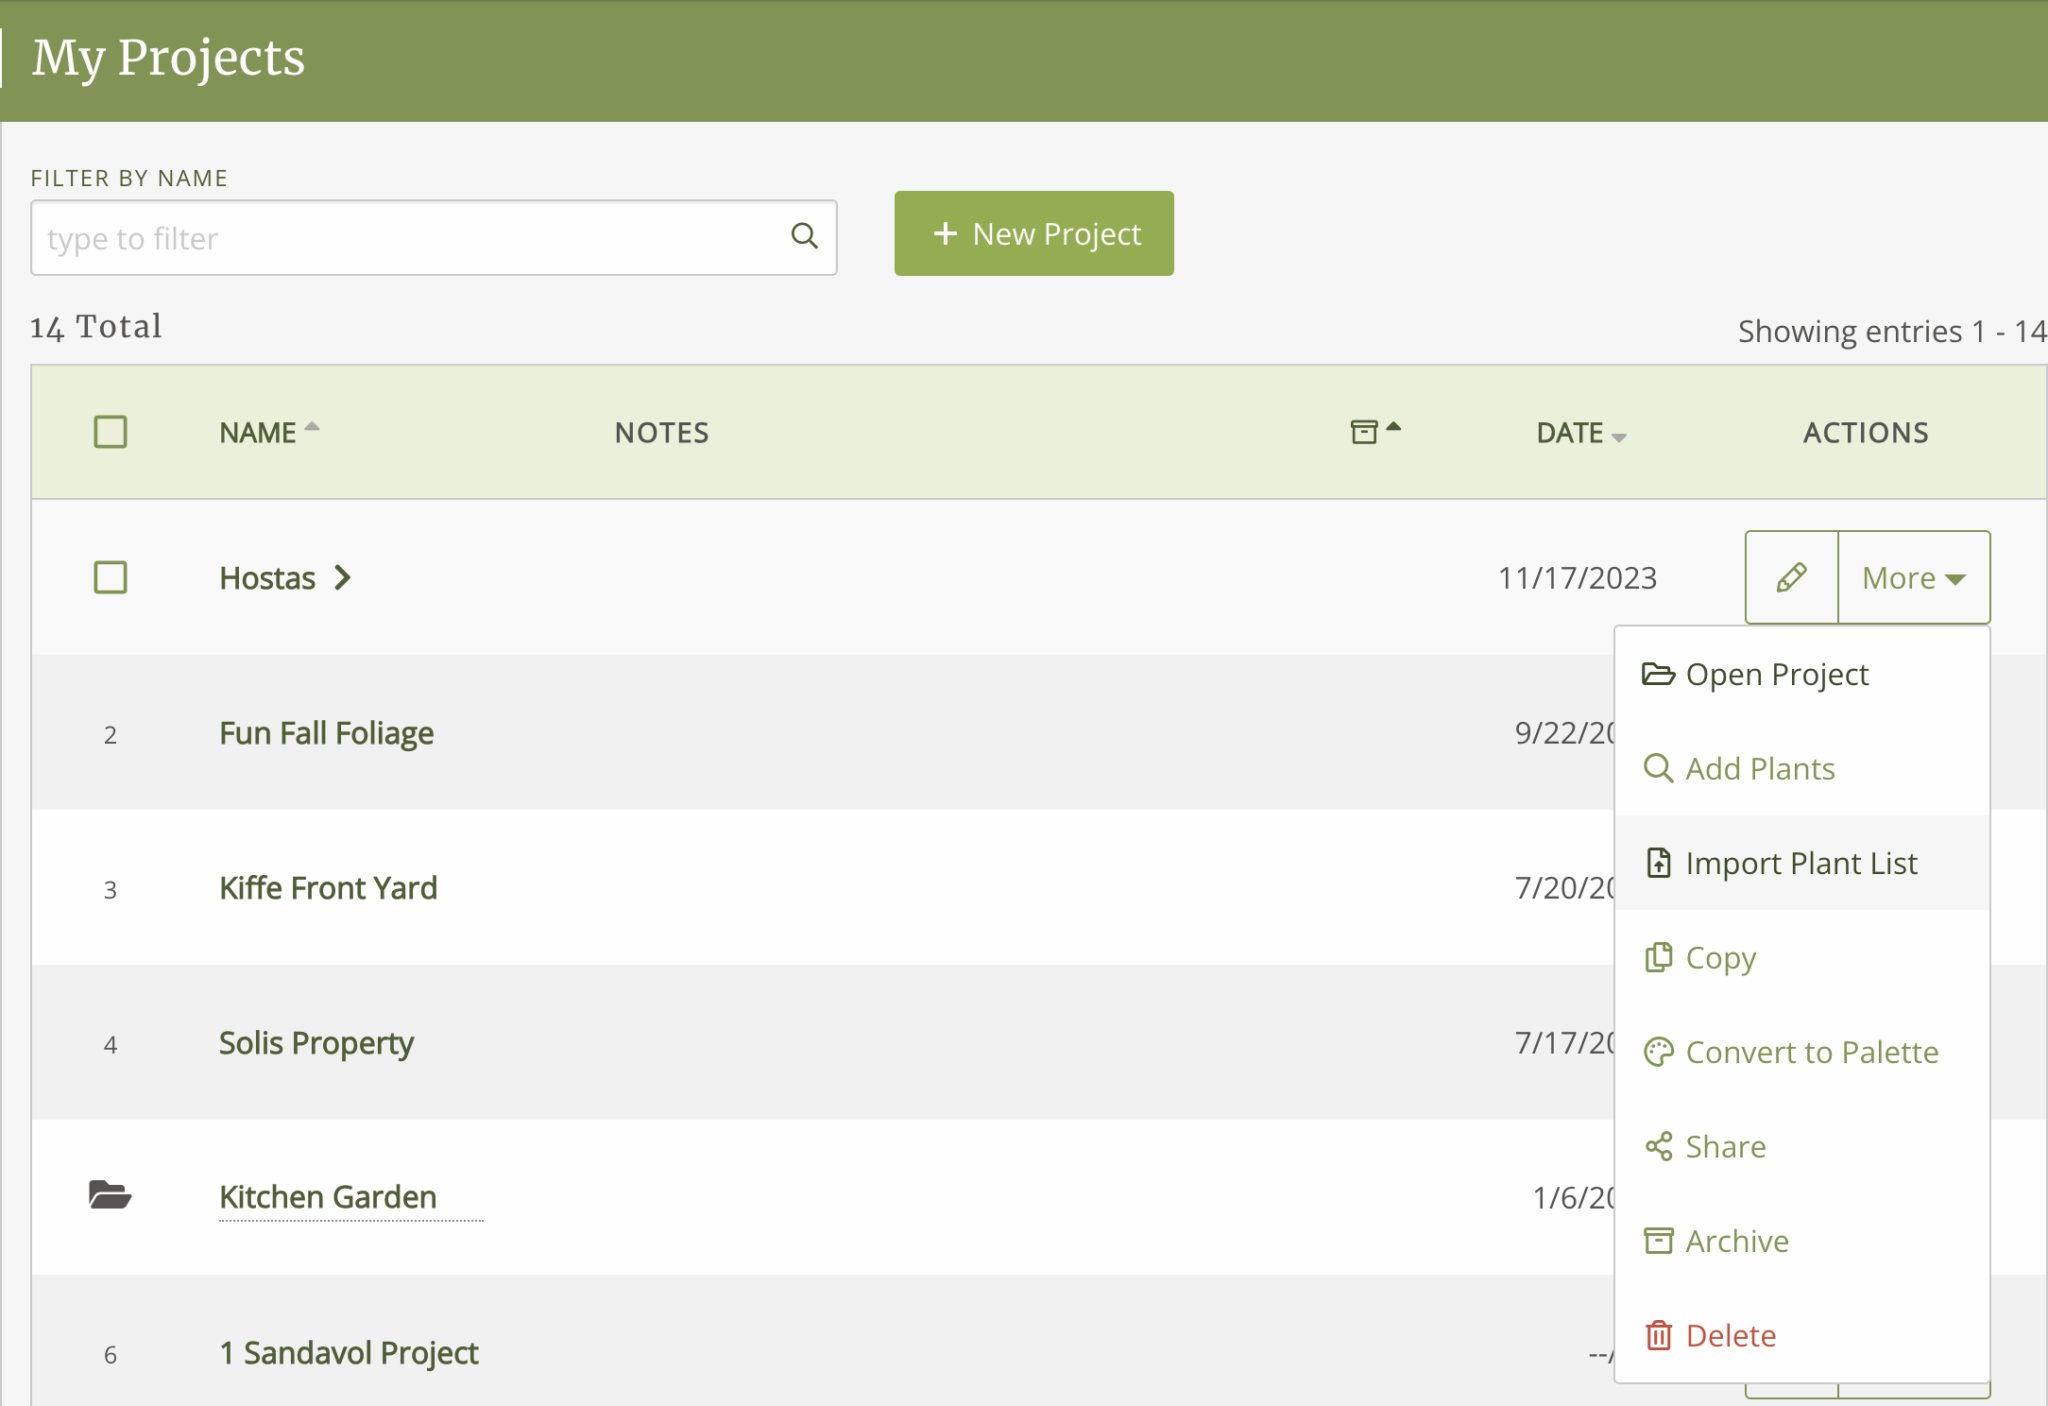
Task: Click the archive column header icon
Action: pos(1364,431)
